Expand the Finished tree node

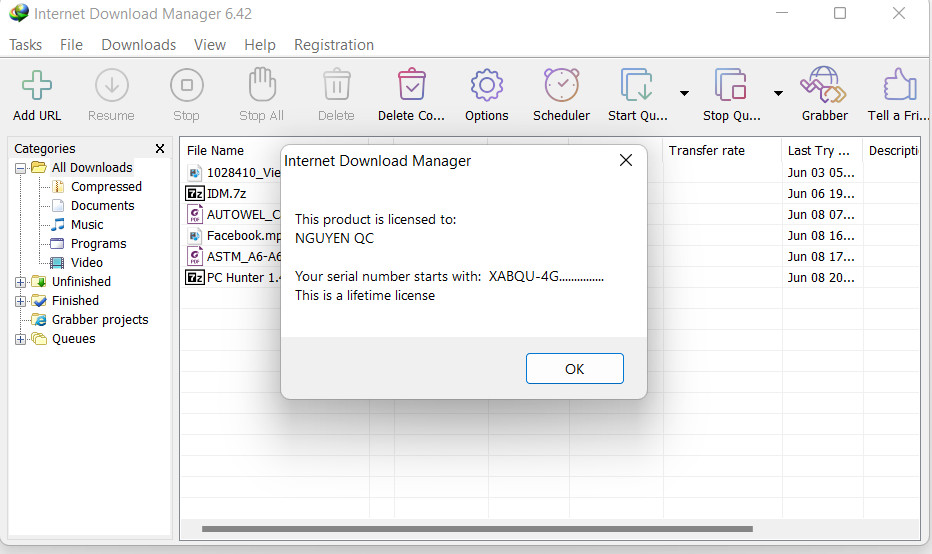[20, 301]
